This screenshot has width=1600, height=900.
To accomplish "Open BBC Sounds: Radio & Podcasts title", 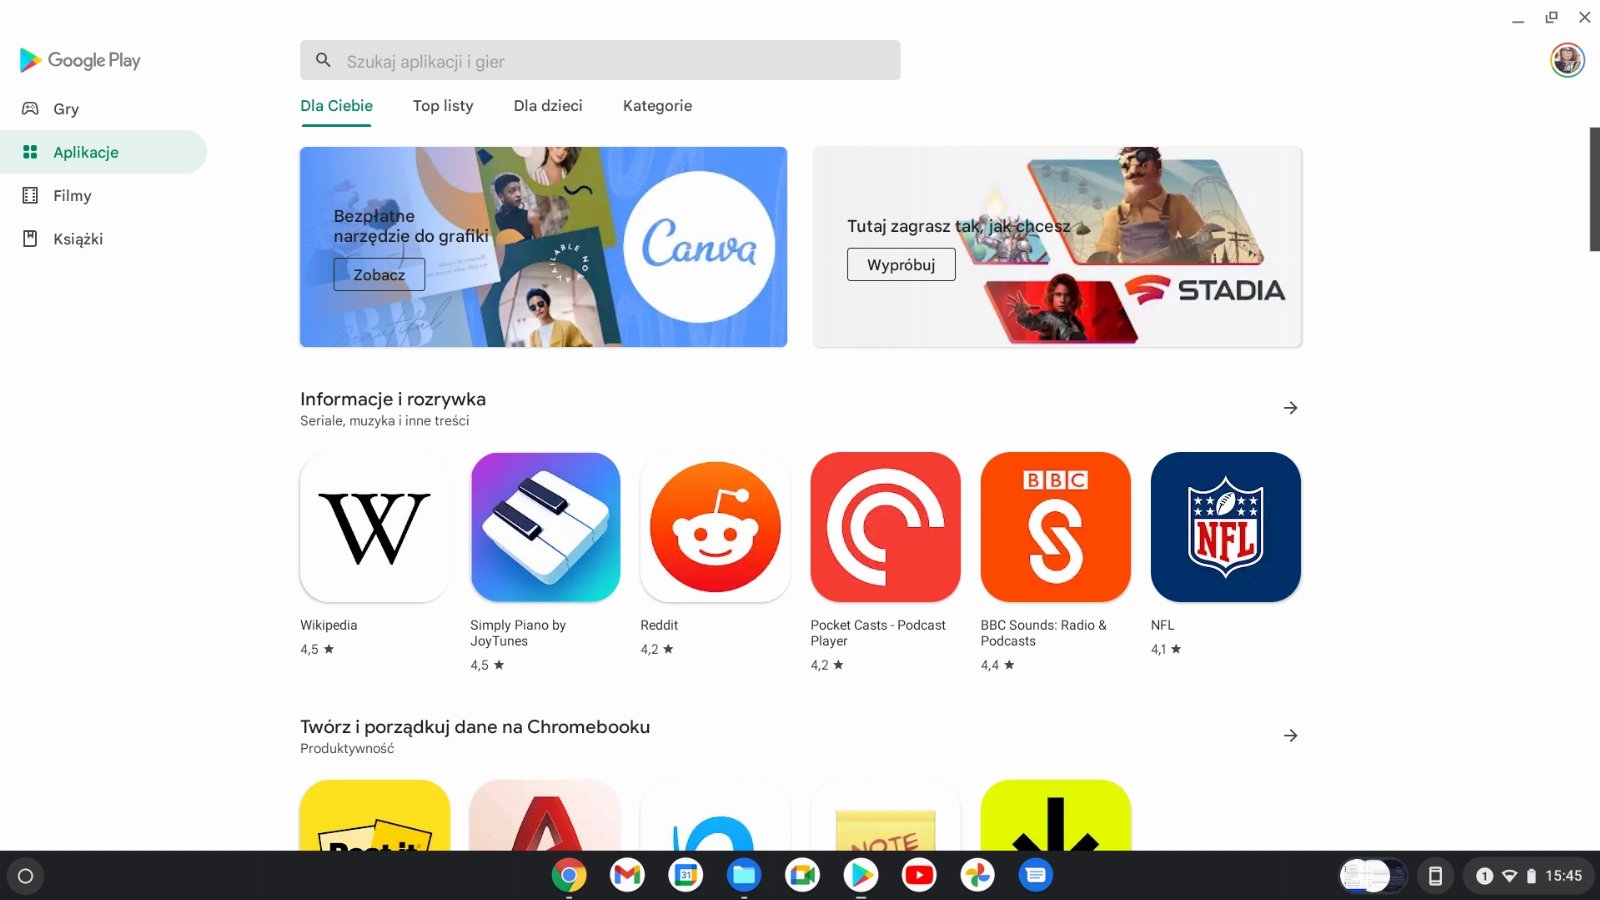I will click(x=1043, y=633).
